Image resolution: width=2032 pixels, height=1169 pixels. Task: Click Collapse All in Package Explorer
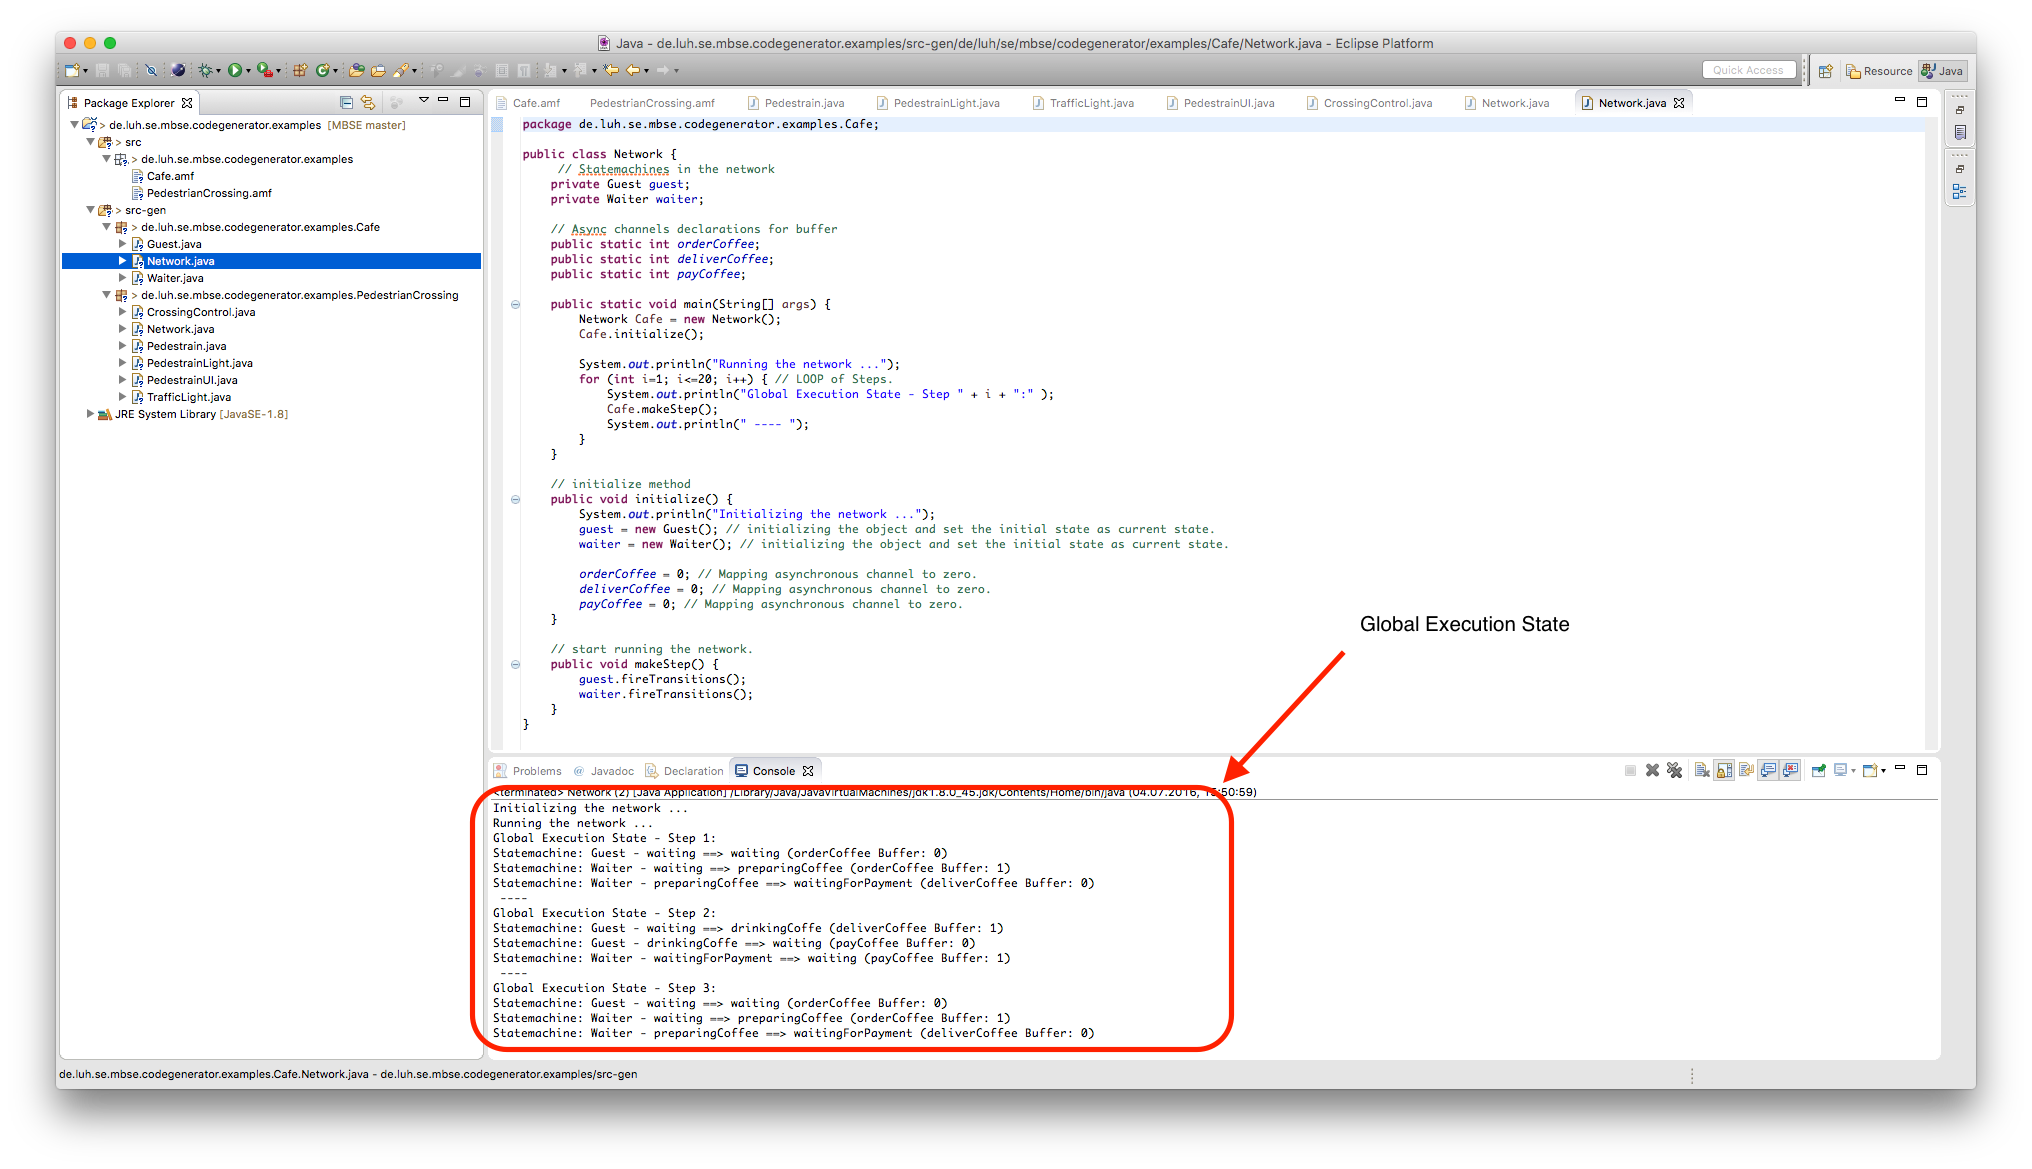click(346, 102)
